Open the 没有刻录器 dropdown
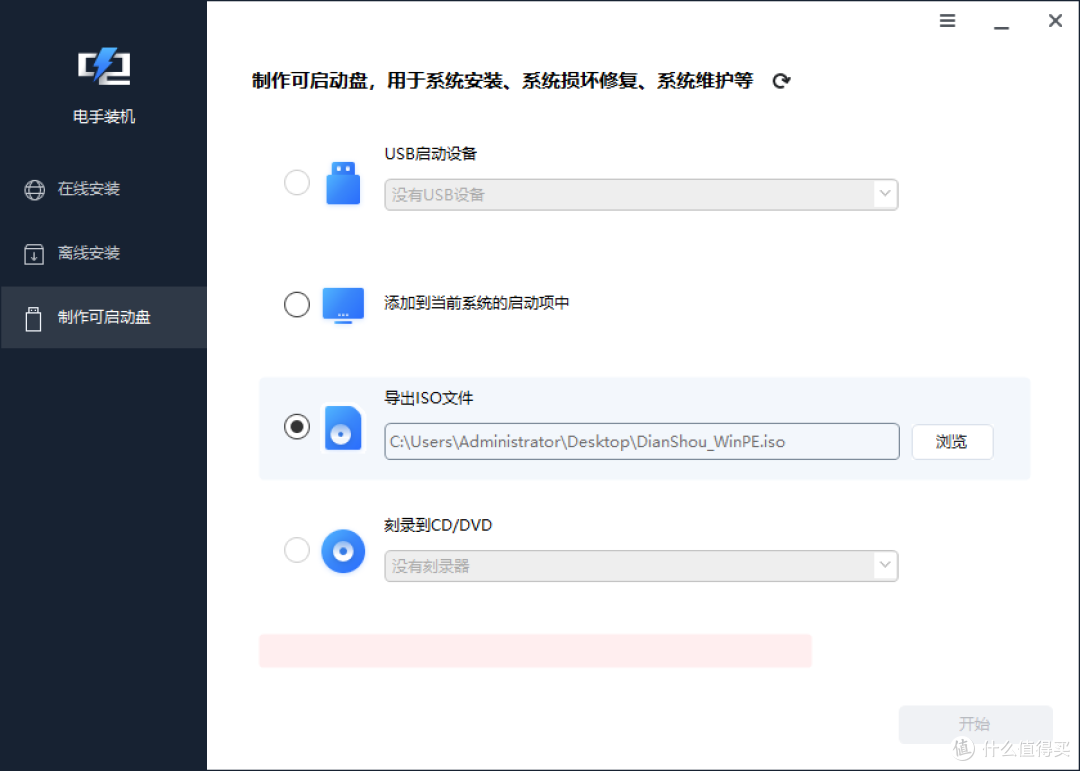 (641, 566)
